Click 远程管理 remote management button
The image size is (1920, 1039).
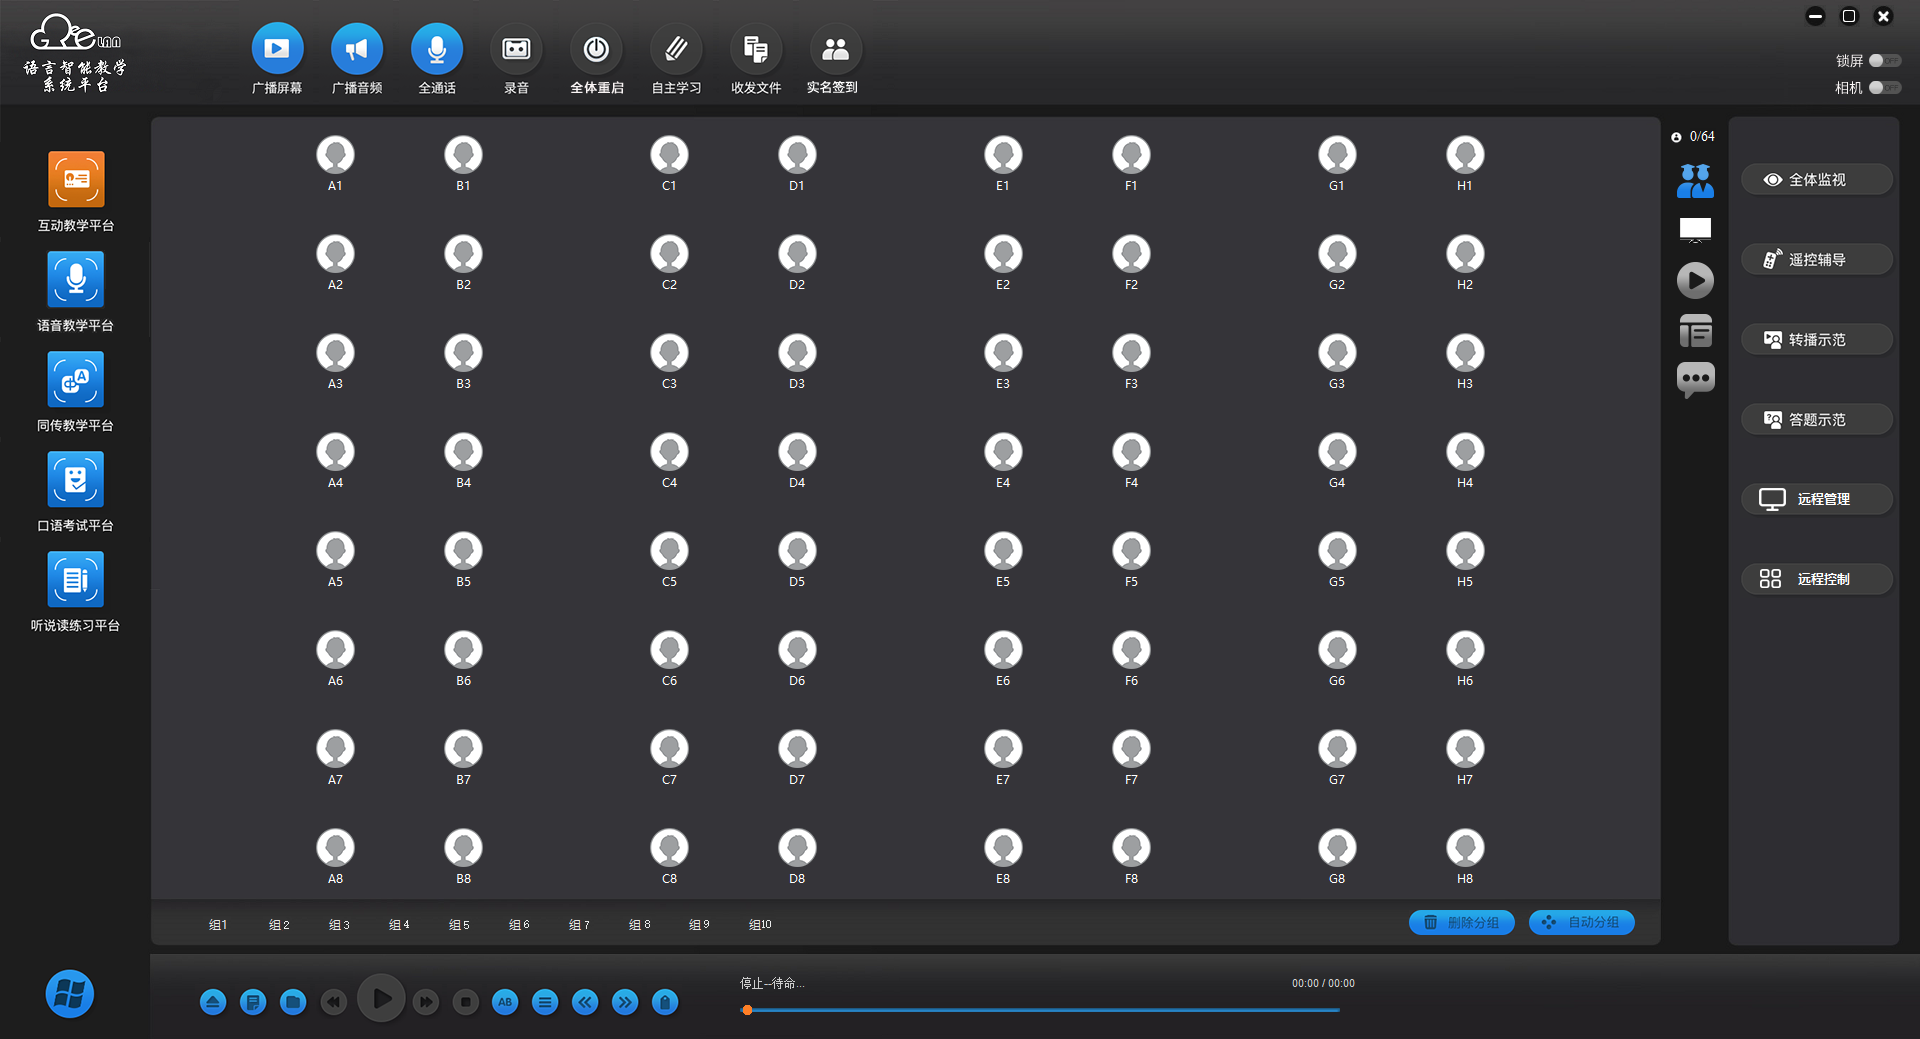tap(1817, 499)
